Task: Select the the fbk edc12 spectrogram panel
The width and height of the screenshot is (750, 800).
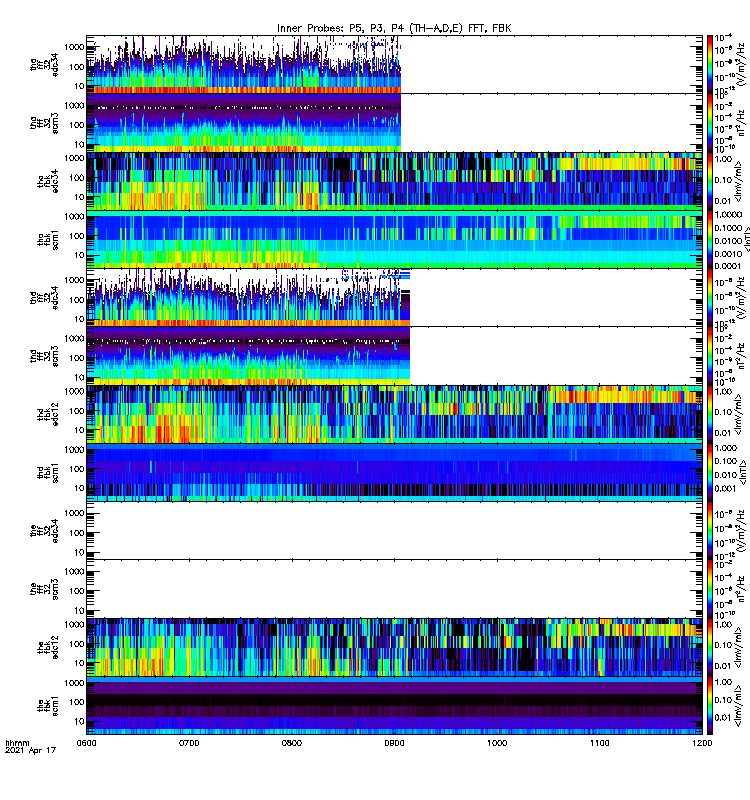Action: click(394, 647)
